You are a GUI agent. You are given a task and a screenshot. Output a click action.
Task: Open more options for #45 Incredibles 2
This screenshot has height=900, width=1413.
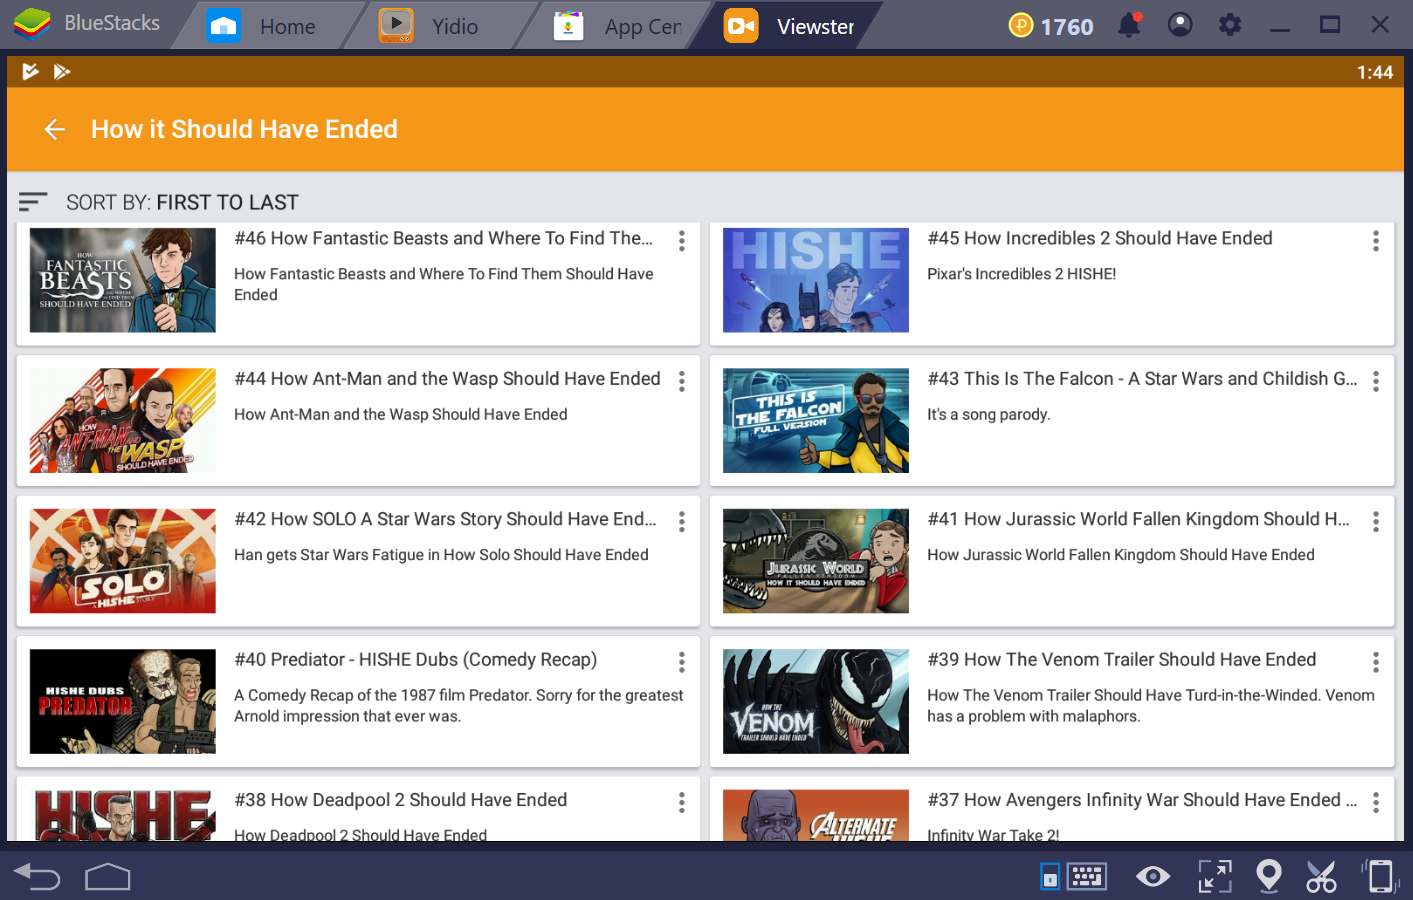click(1376, 240)
